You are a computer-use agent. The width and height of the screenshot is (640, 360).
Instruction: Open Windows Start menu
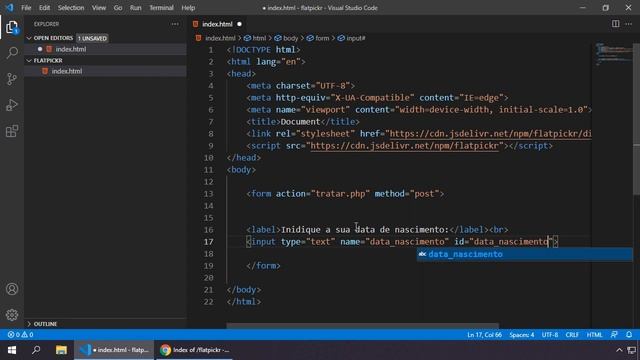click(x=11, y=350)
